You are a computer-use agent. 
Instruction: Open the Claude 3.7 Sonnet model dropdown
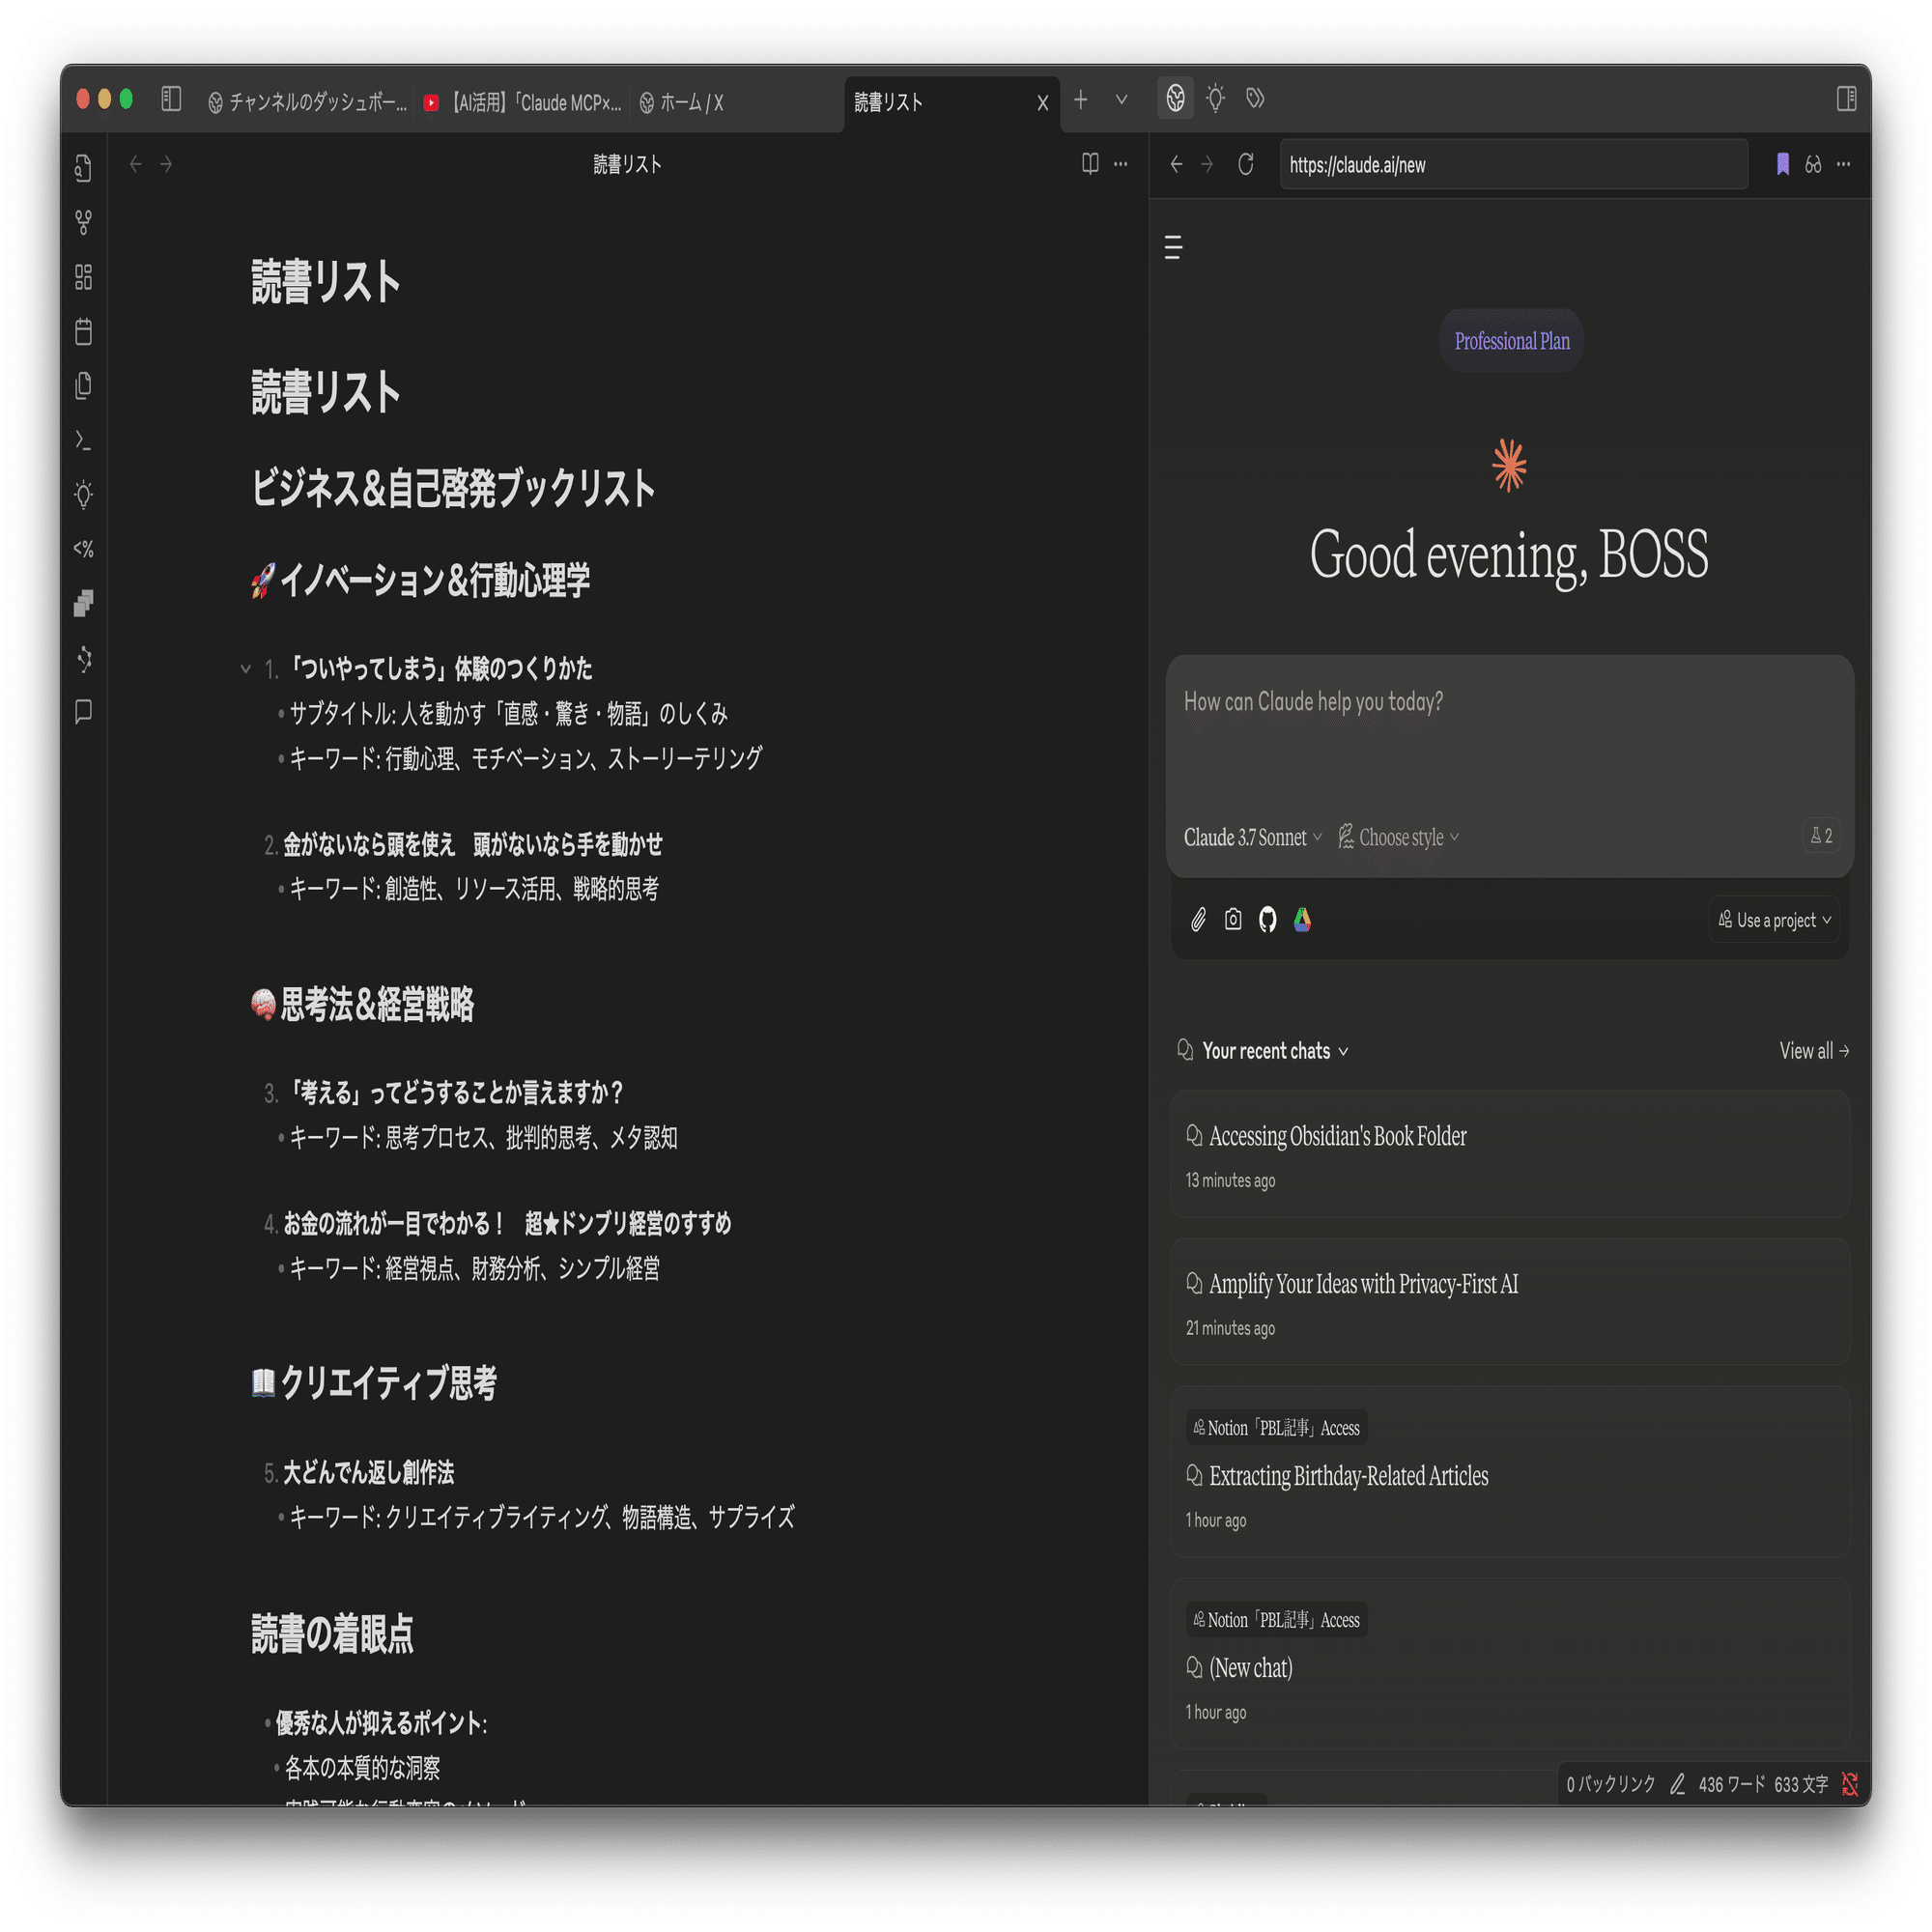point(1252,837)
